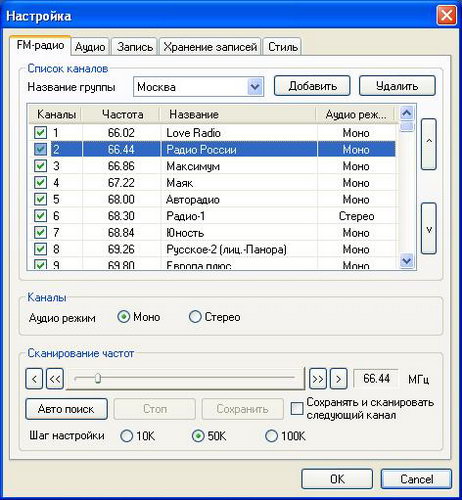
Task: Click the frequency scan slider thumb
Action: click(98, 379)
